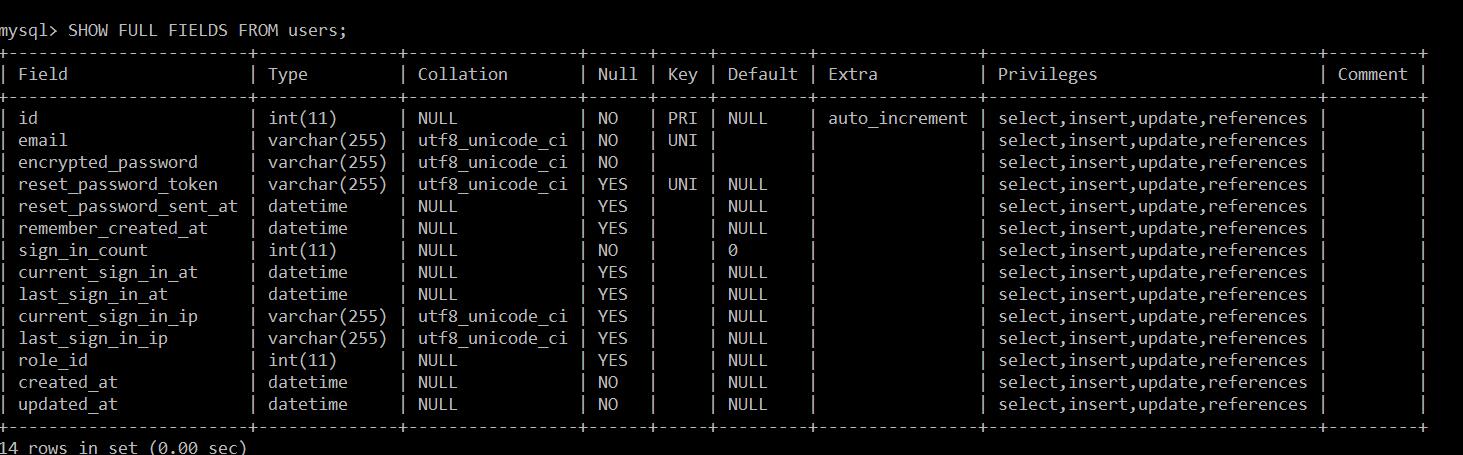Click the remember_created_at field name

pos(113,228)
